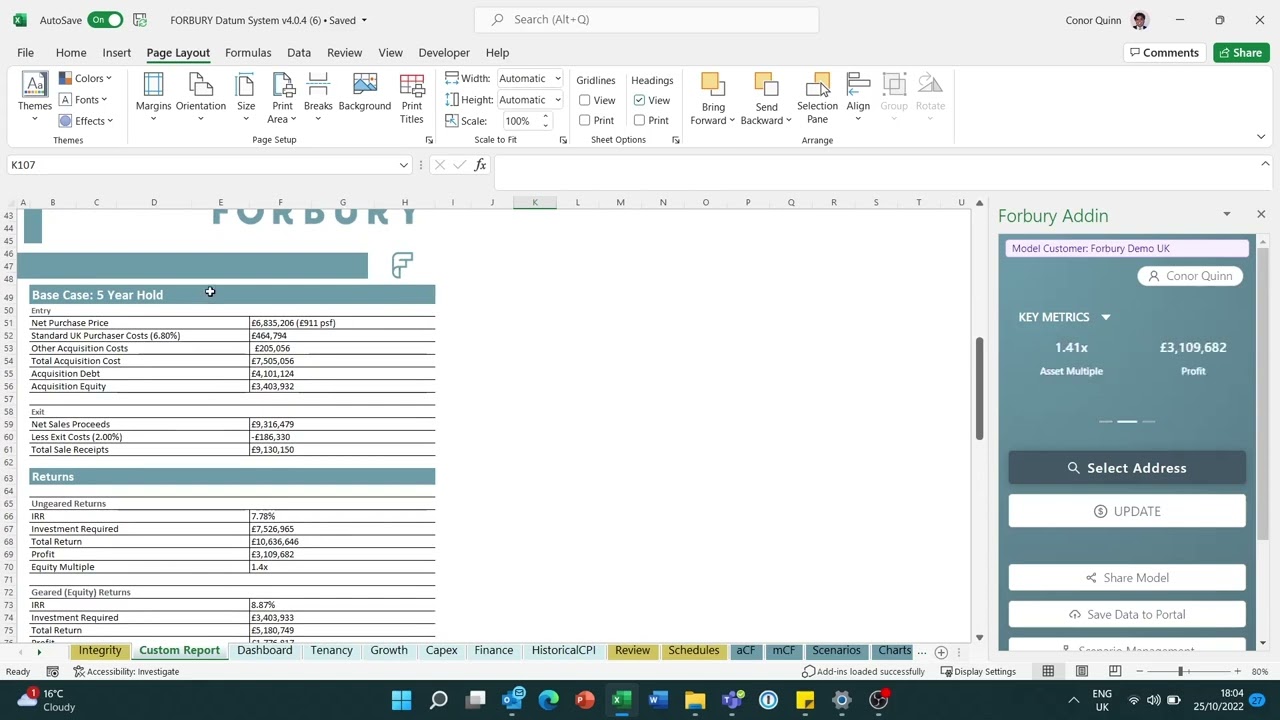Open Forbury Addin pane options arrow
This screenshot has width=1280, height=720.
[x=1226, y=214]
